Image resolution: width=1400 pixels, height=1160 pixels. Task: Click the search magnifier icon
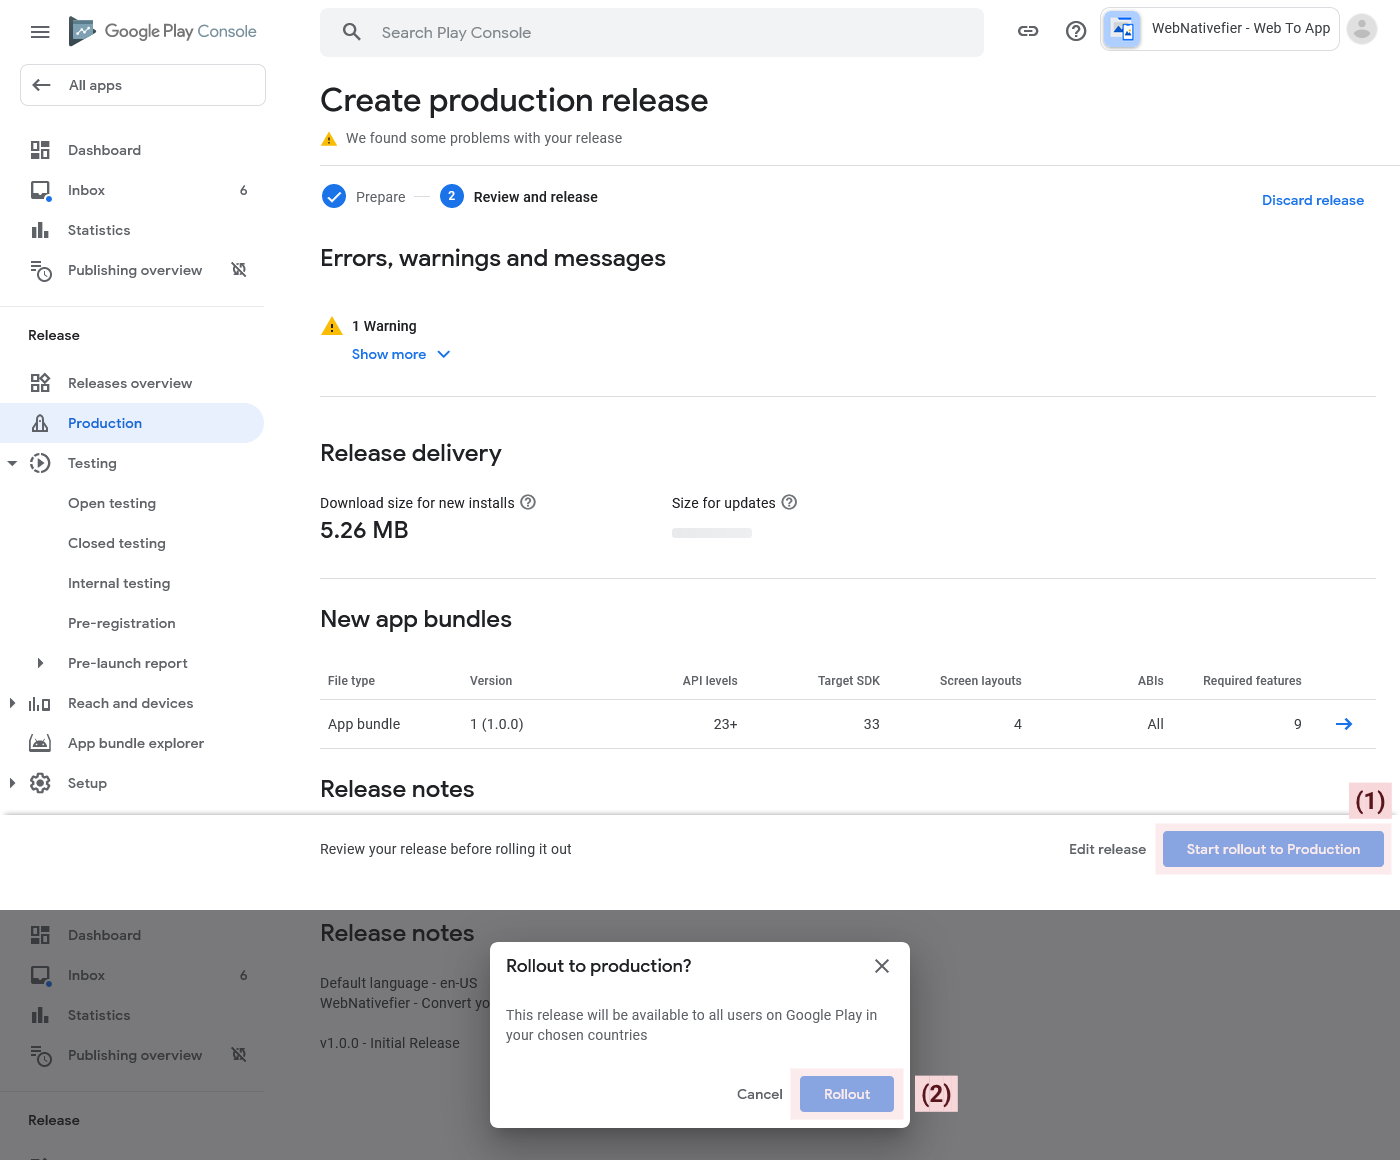point(352,32)
